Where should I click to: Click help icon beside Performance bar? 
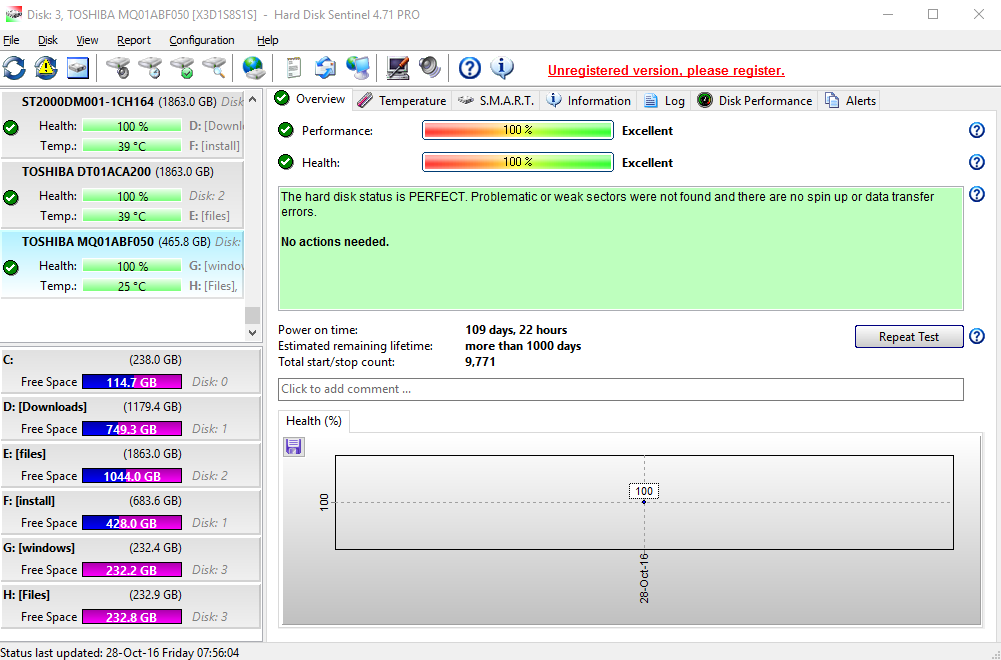pyautogui.click(x=977, y=130)
